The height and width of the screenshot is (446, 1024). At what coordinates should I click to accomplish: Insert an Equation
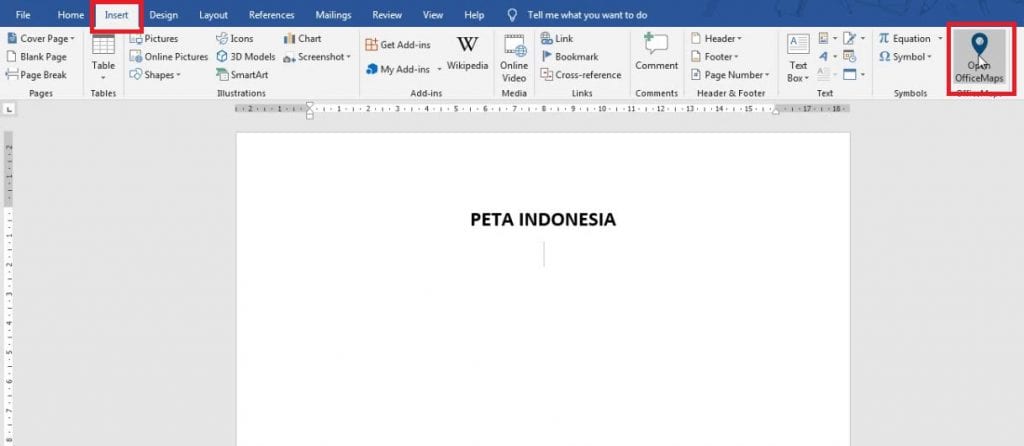coord(910,39)
